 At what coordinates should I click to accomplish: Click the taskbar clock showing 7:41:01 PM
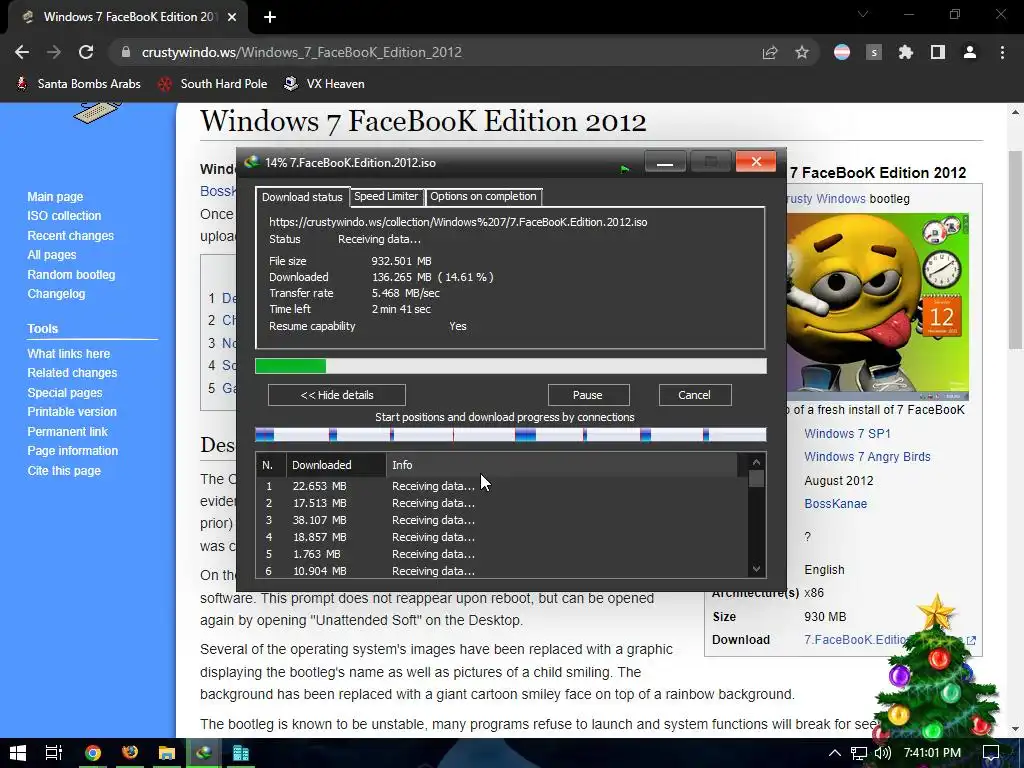point(933,753)
